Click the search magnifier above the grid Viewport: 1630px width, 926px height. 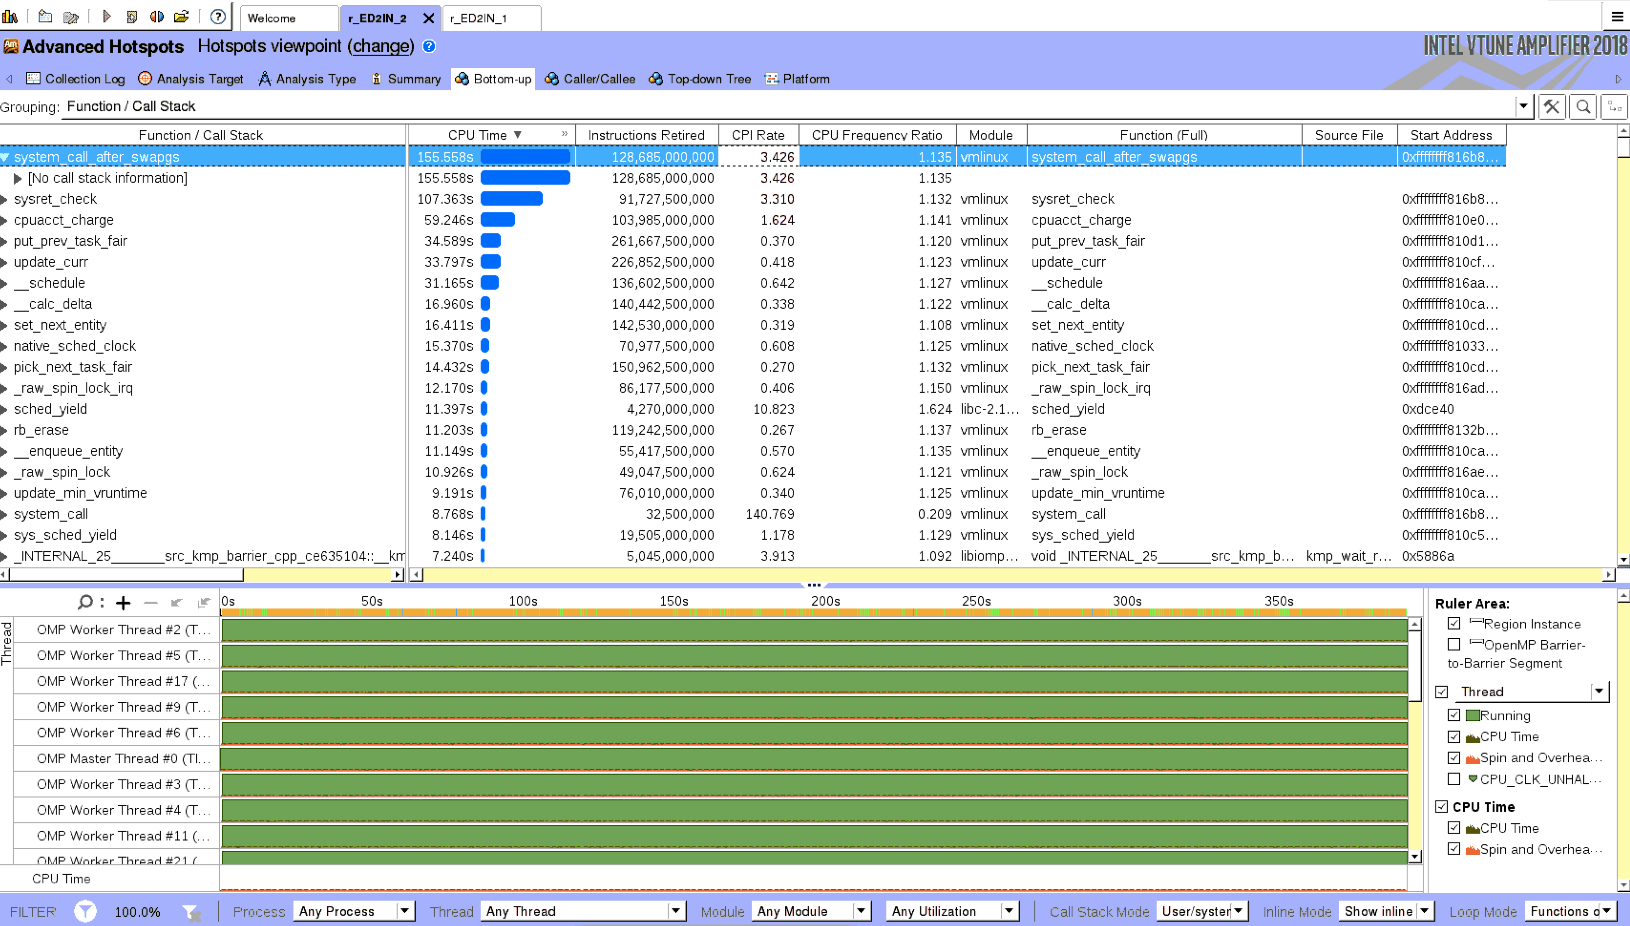(1583, 106)
